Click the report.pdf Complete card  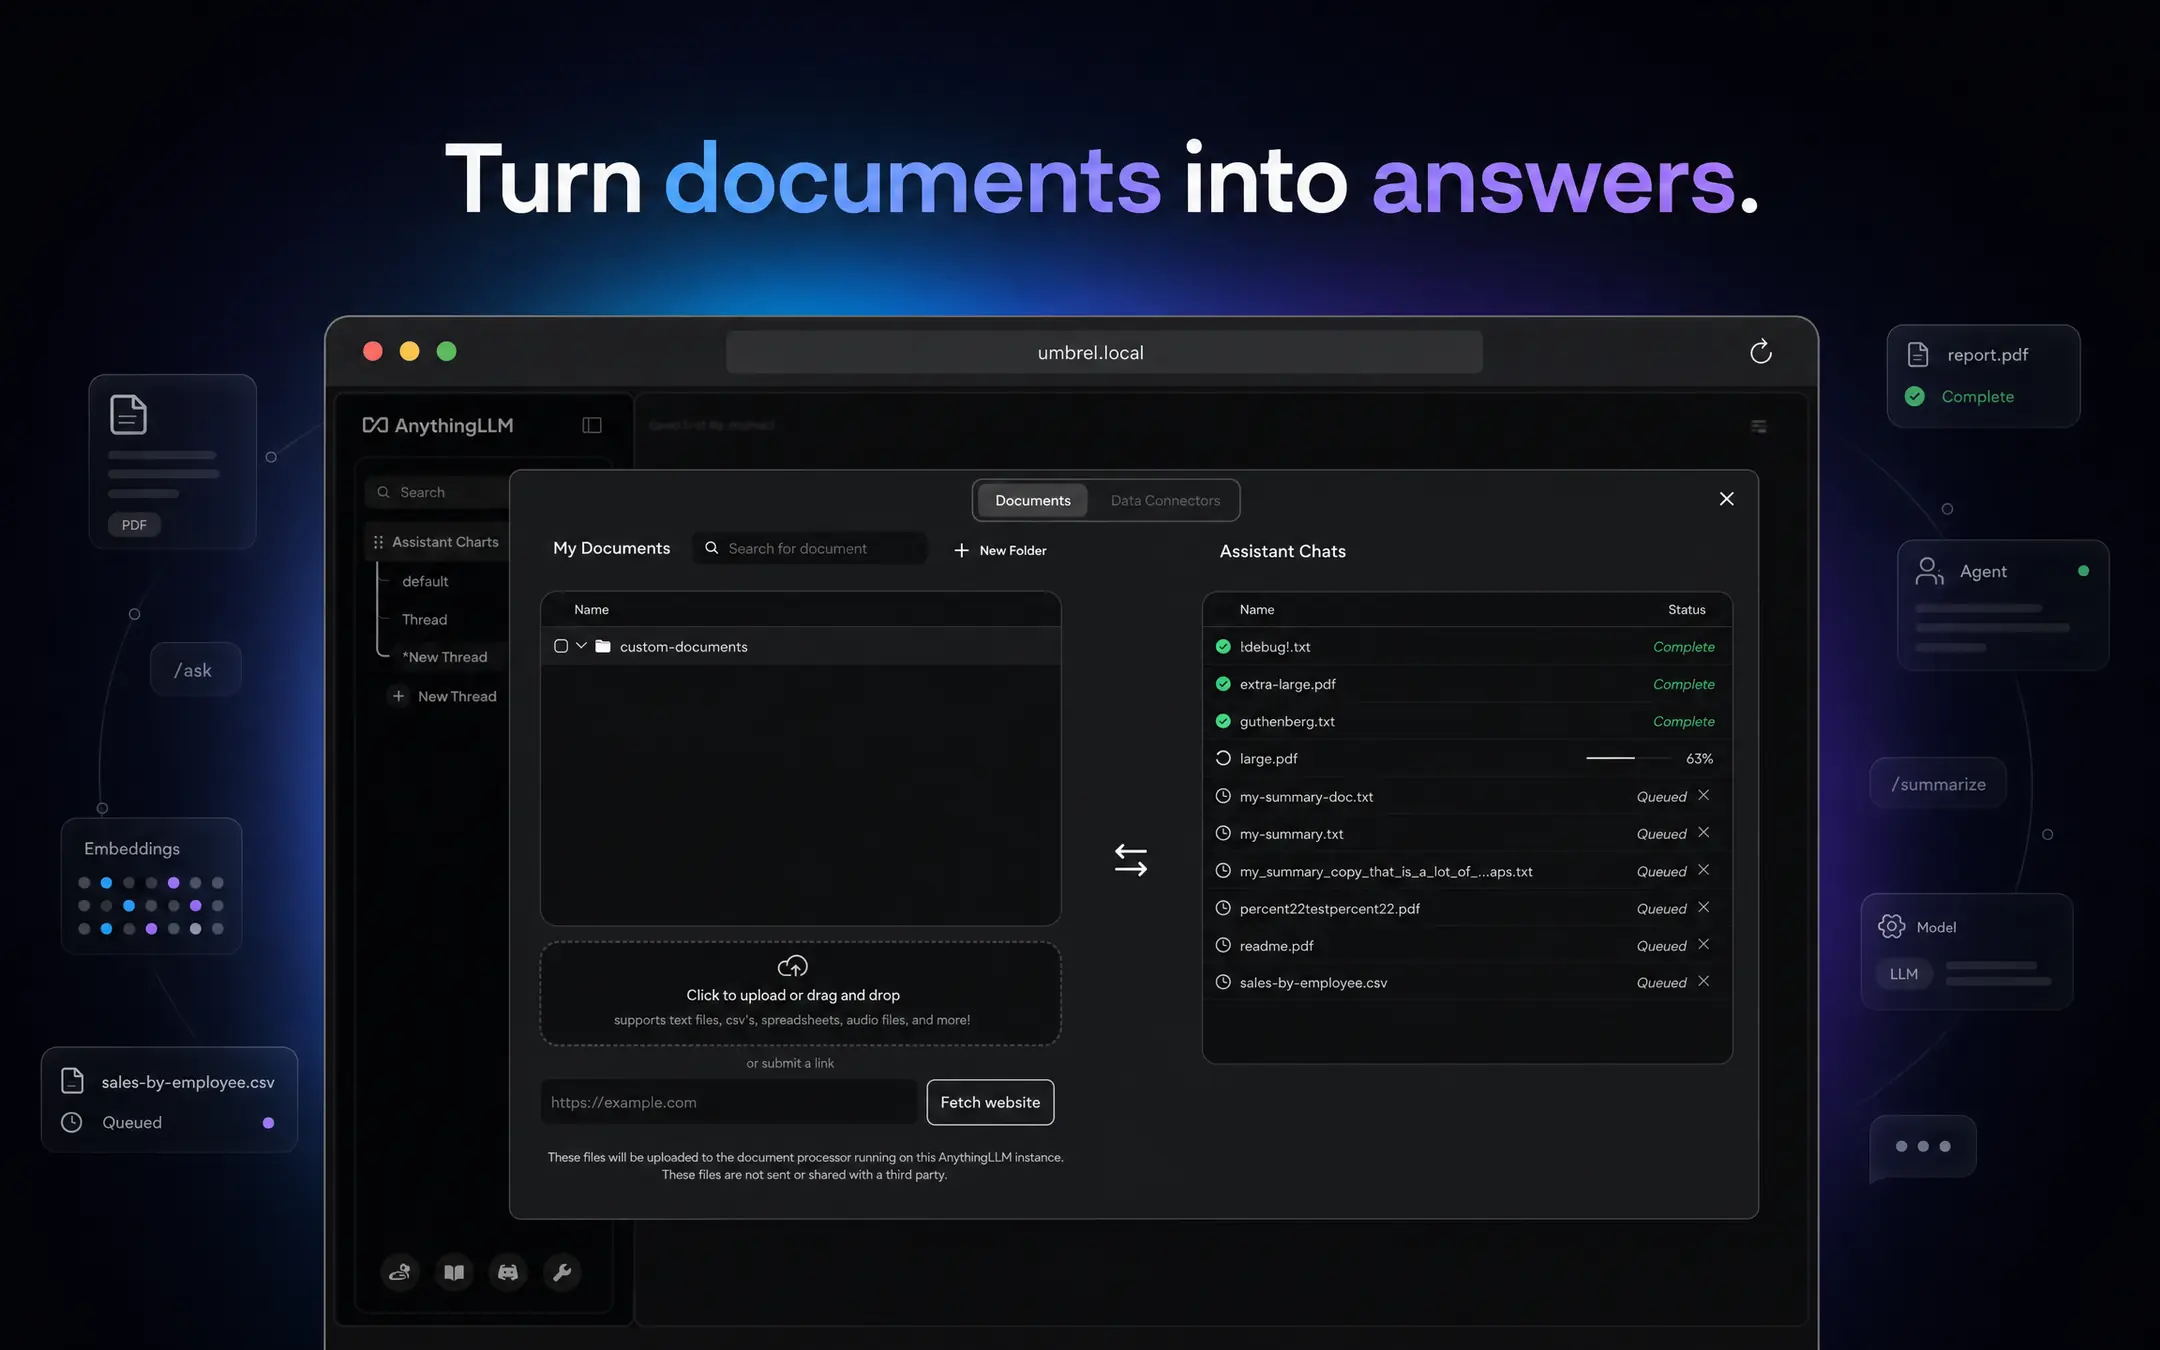pyautogui.click(x=1983, y=376)
